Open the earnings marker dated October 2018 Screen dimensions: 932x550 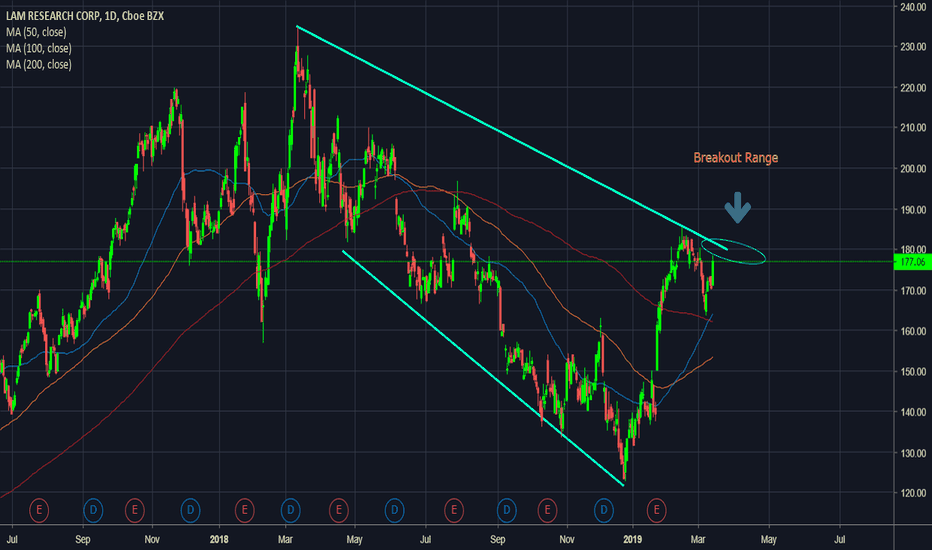pyautogui.click(x=547, y=510)
